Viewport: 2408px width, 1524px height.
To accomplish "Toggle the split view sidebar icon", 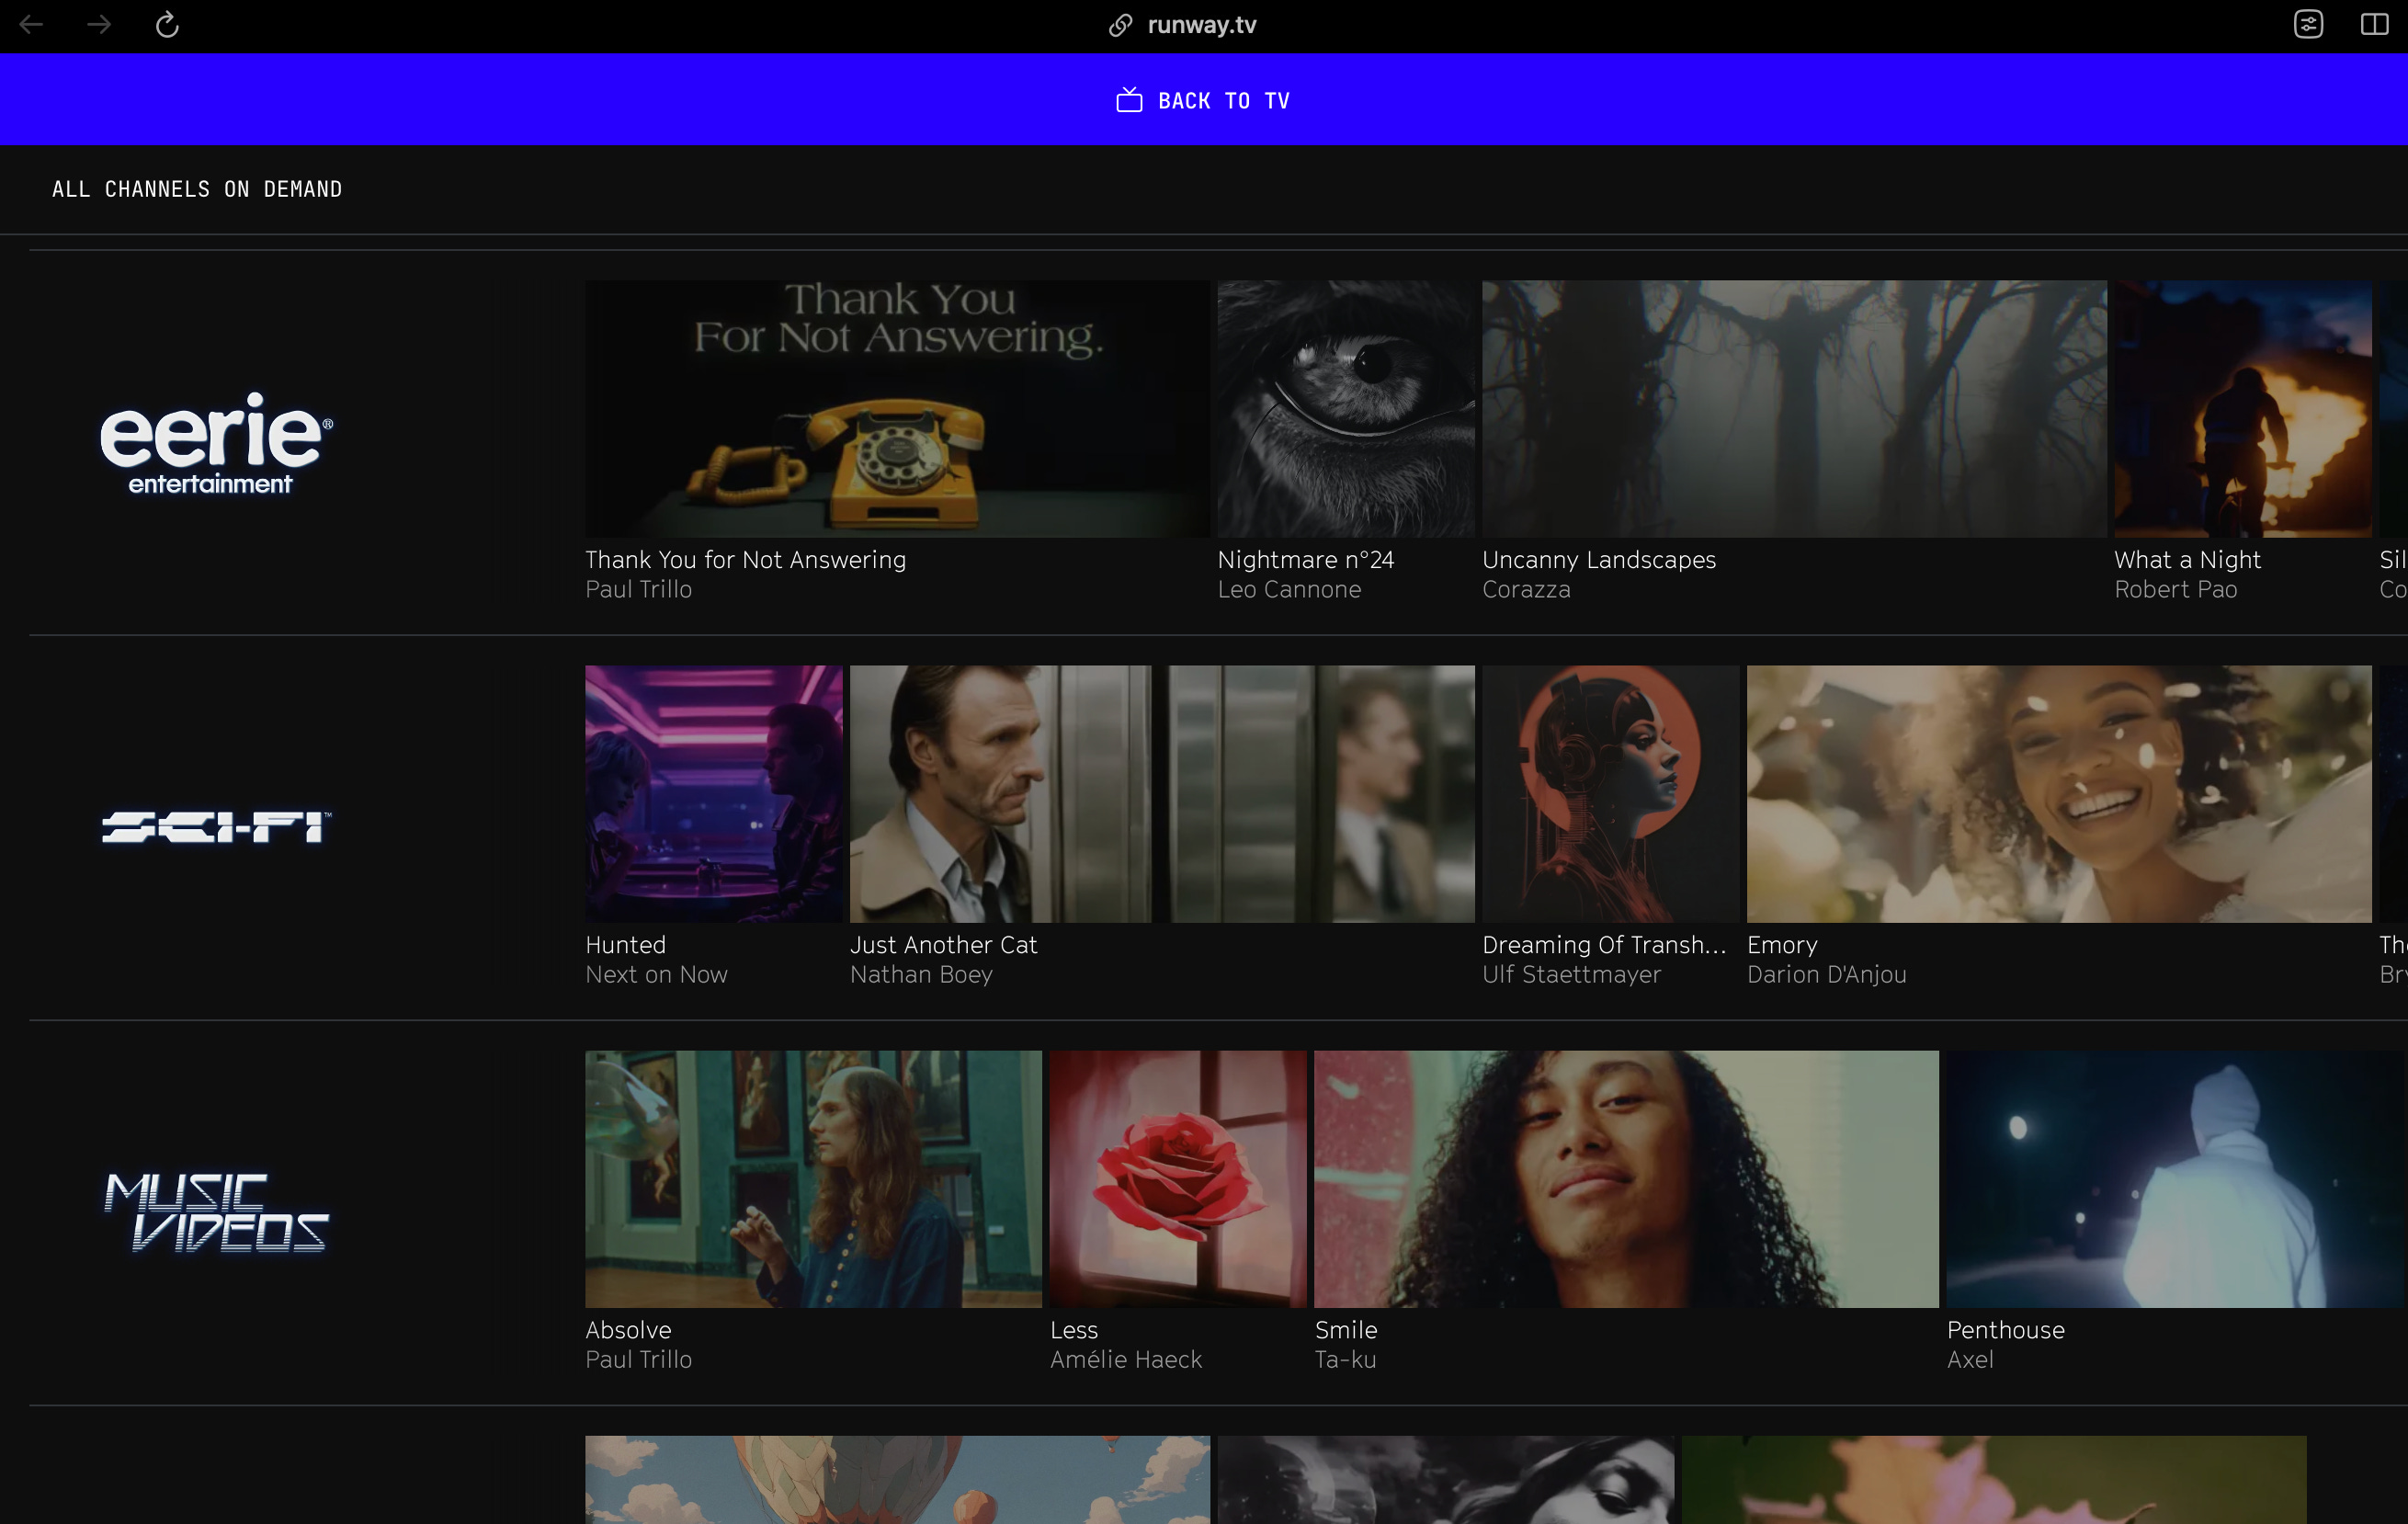I will [2374, 24].
